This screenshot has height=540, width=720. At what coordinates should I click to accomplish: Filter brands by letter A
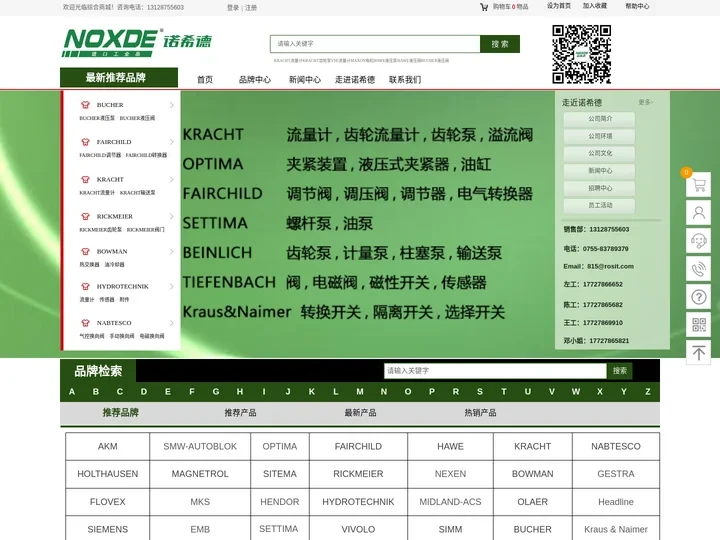[x=72, y=392]
